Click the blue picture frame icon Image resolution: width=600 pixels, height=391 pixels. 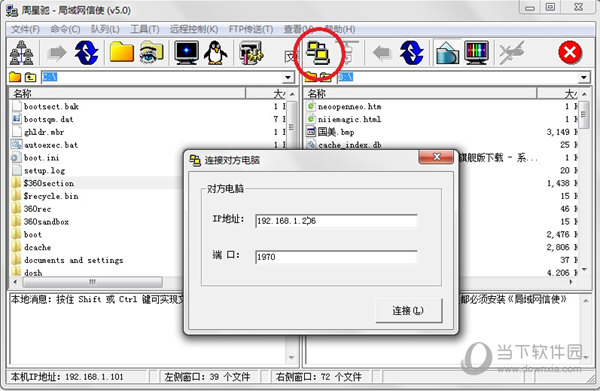pos(447,53)
